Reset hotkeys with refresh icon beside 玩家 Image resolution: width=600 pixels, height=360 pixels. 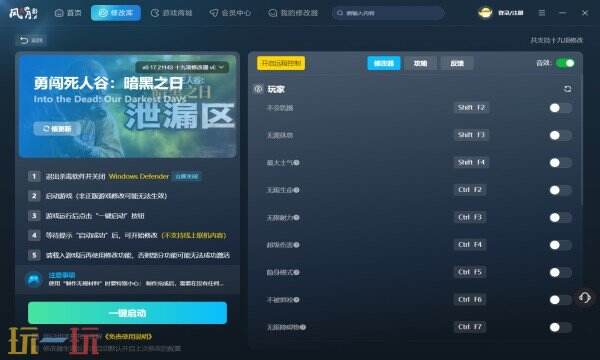[x=567, y=89]
